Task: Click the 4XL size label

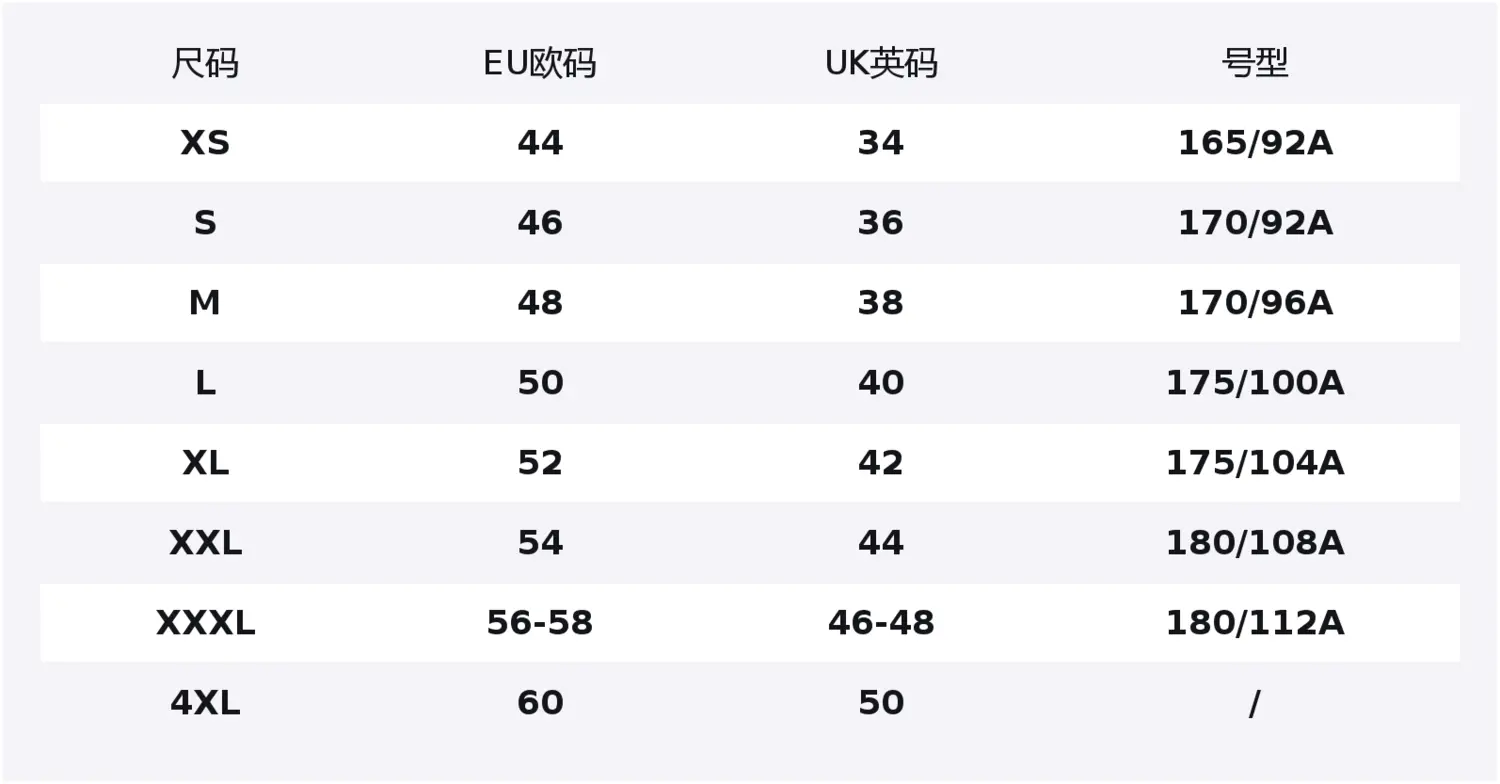Action: pos(205,703)
